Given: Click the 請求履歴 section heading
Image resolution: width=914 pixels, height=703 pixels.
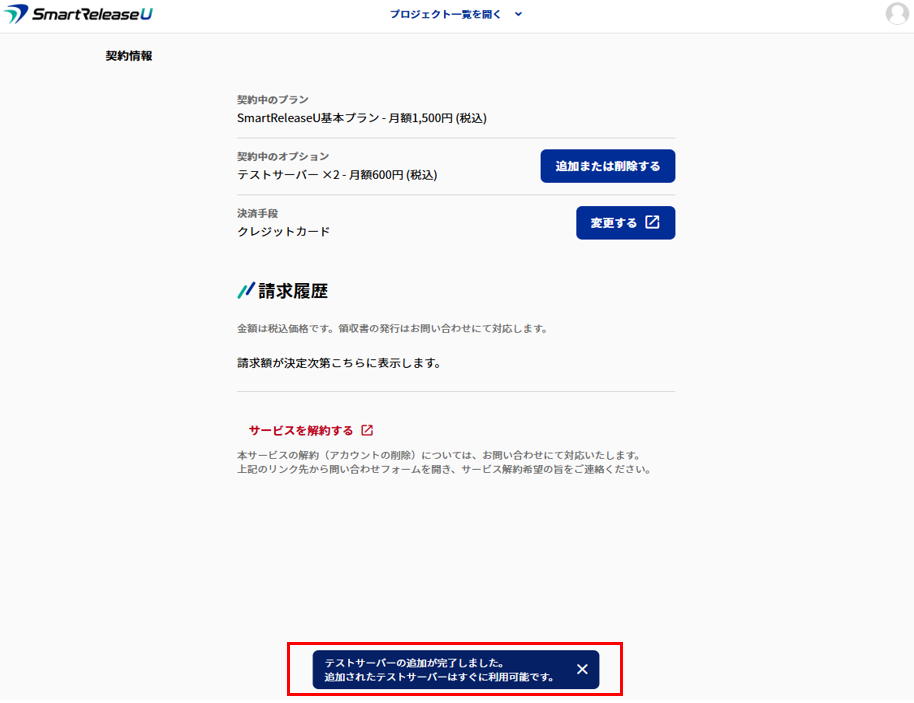Looking at the screenshot, I should (x=293, y=291).
